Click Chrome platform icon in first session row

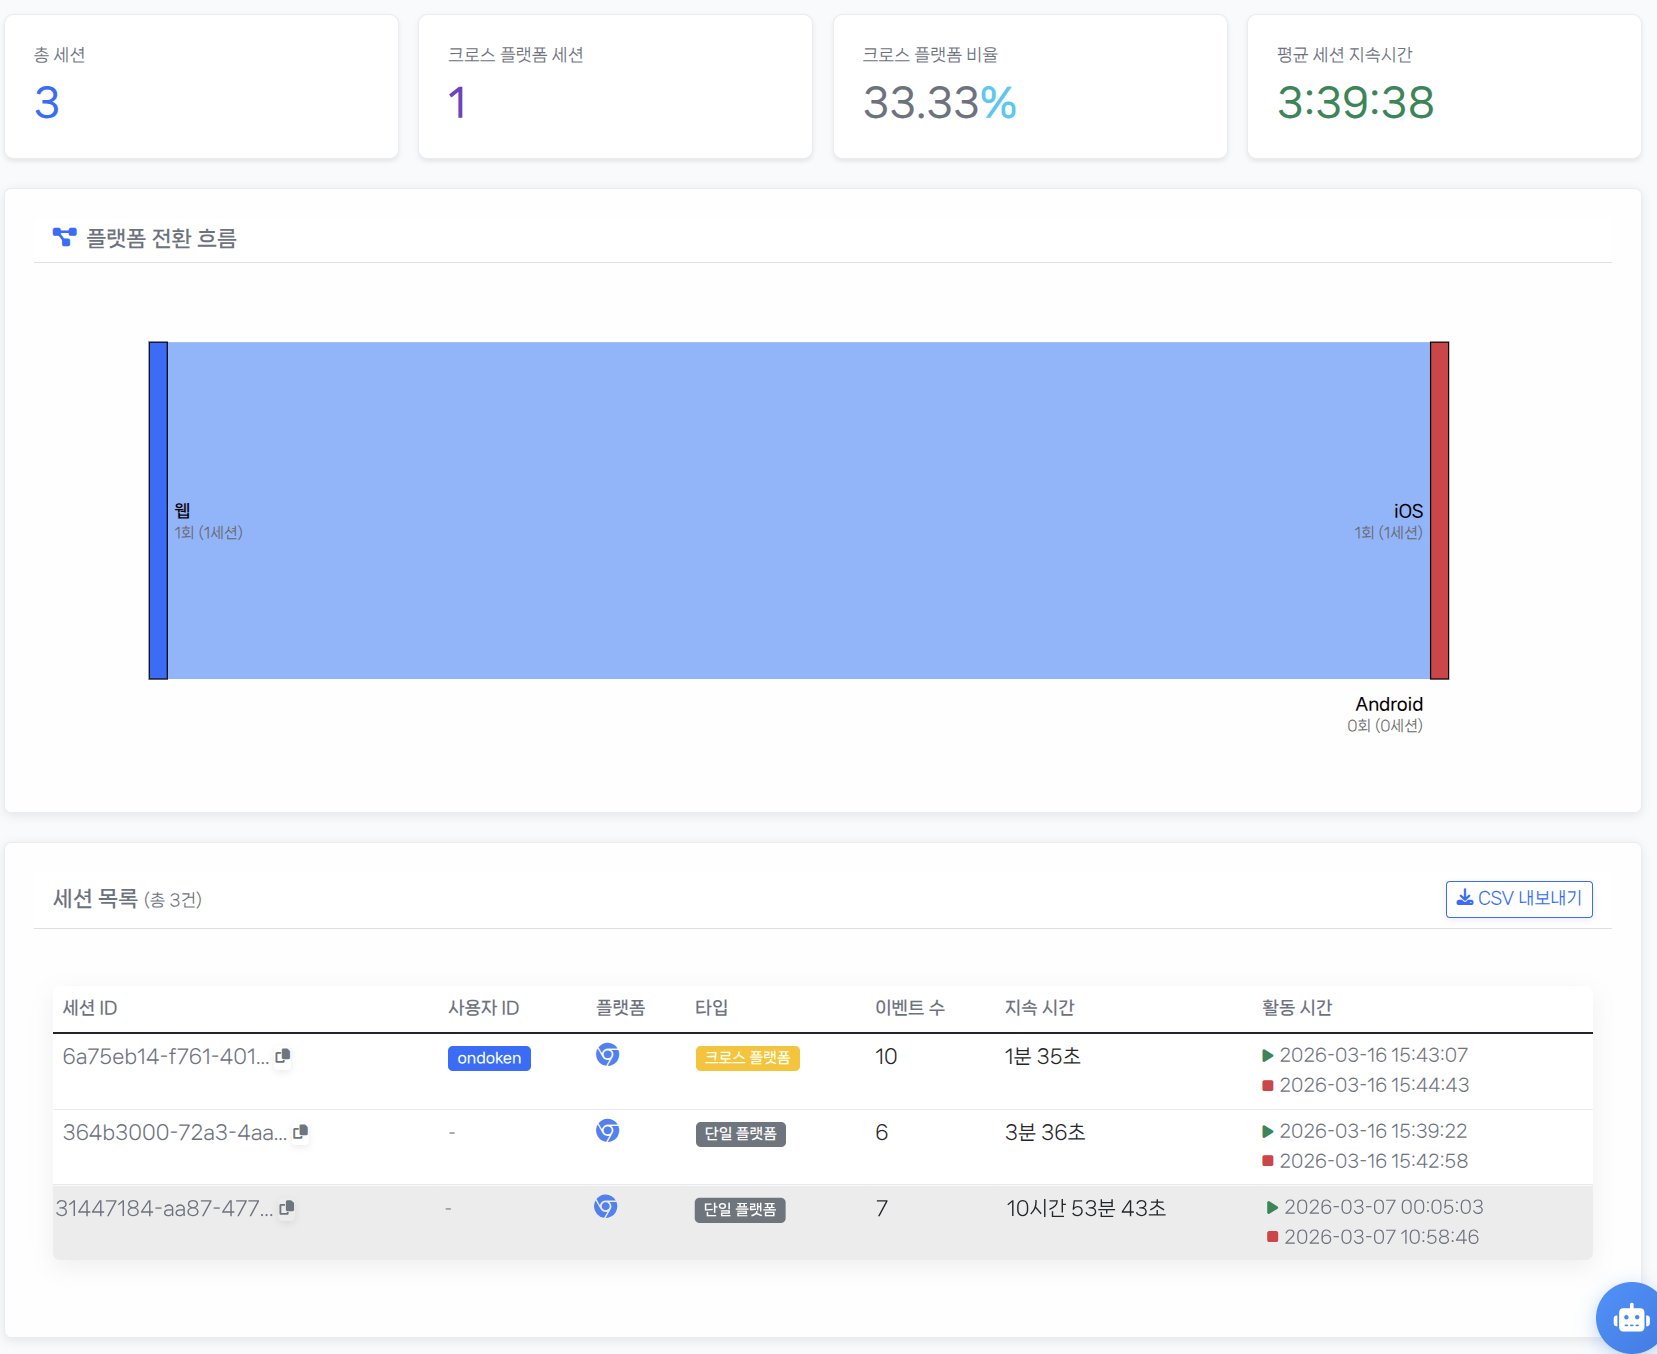coord(607,1055)
